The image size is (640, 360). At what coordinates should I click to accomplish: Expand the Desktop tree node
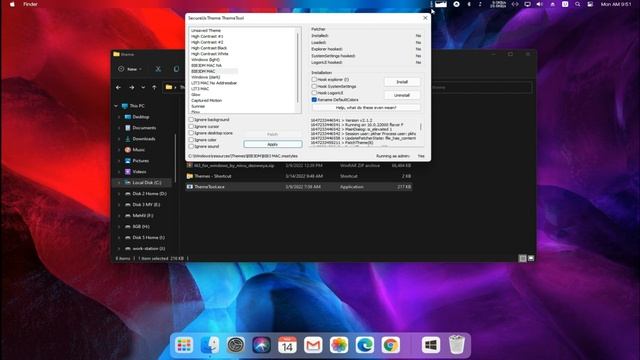pyautogui.click(x=119, y=117)
